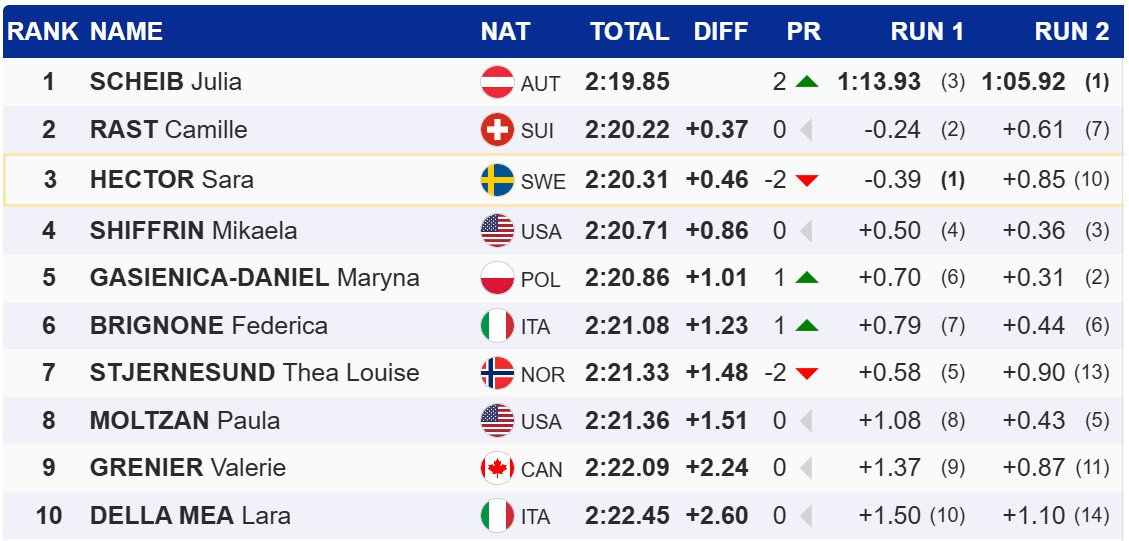
Task: Sort by the RANK column header
Action: 42,32
